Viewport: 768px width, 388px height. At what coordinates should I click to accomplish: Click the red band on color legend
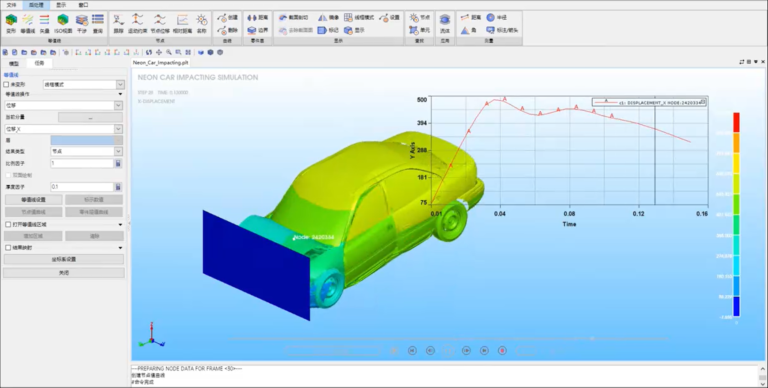736,122
